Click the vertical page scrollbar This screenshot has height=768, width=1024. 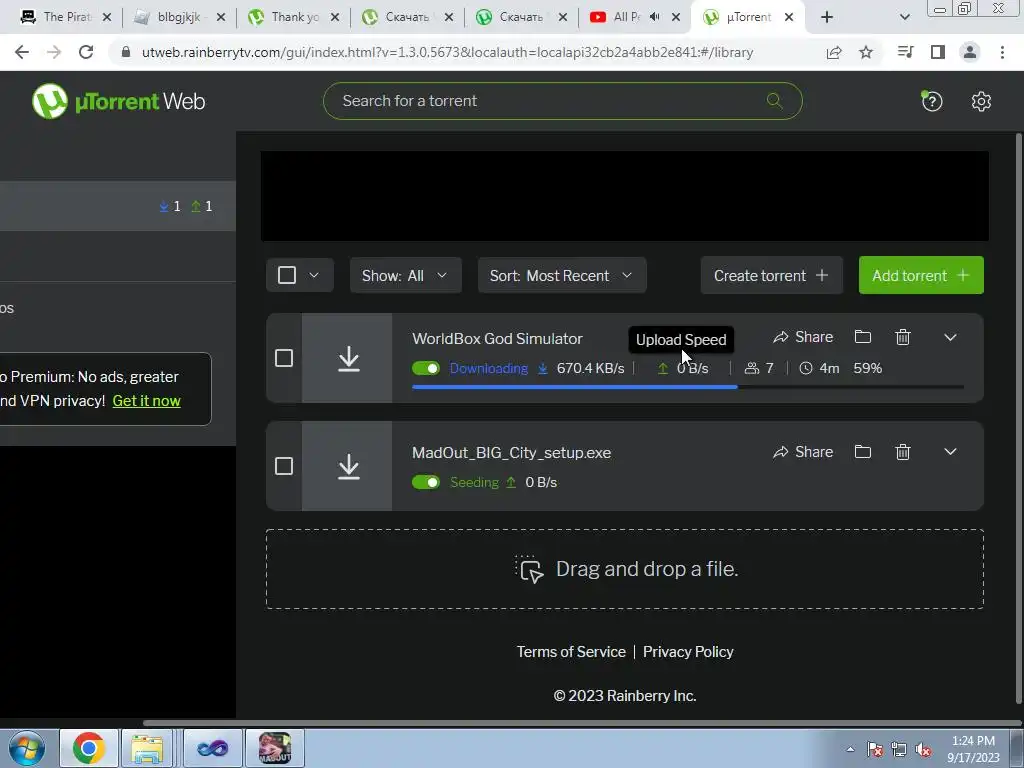pos(1019,418)
